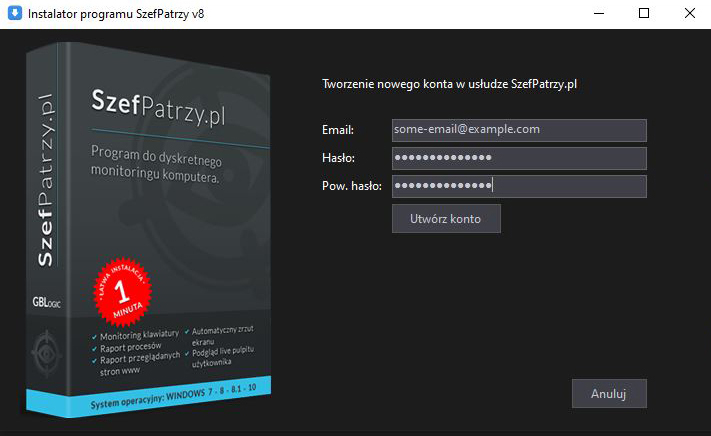Click the Email input field
The image size is (711, 436).
coord(519,130)
